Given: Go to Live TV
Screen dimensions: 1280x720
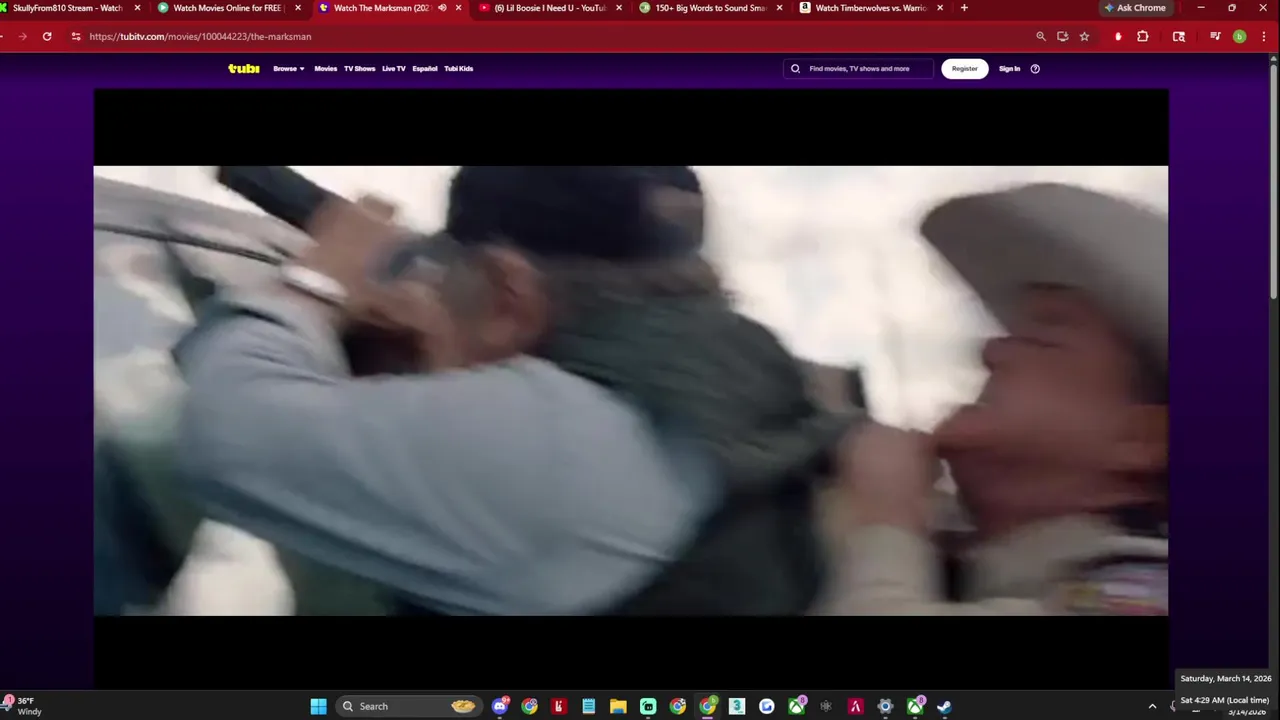Looking at the screenshot, I should point(393,69).
